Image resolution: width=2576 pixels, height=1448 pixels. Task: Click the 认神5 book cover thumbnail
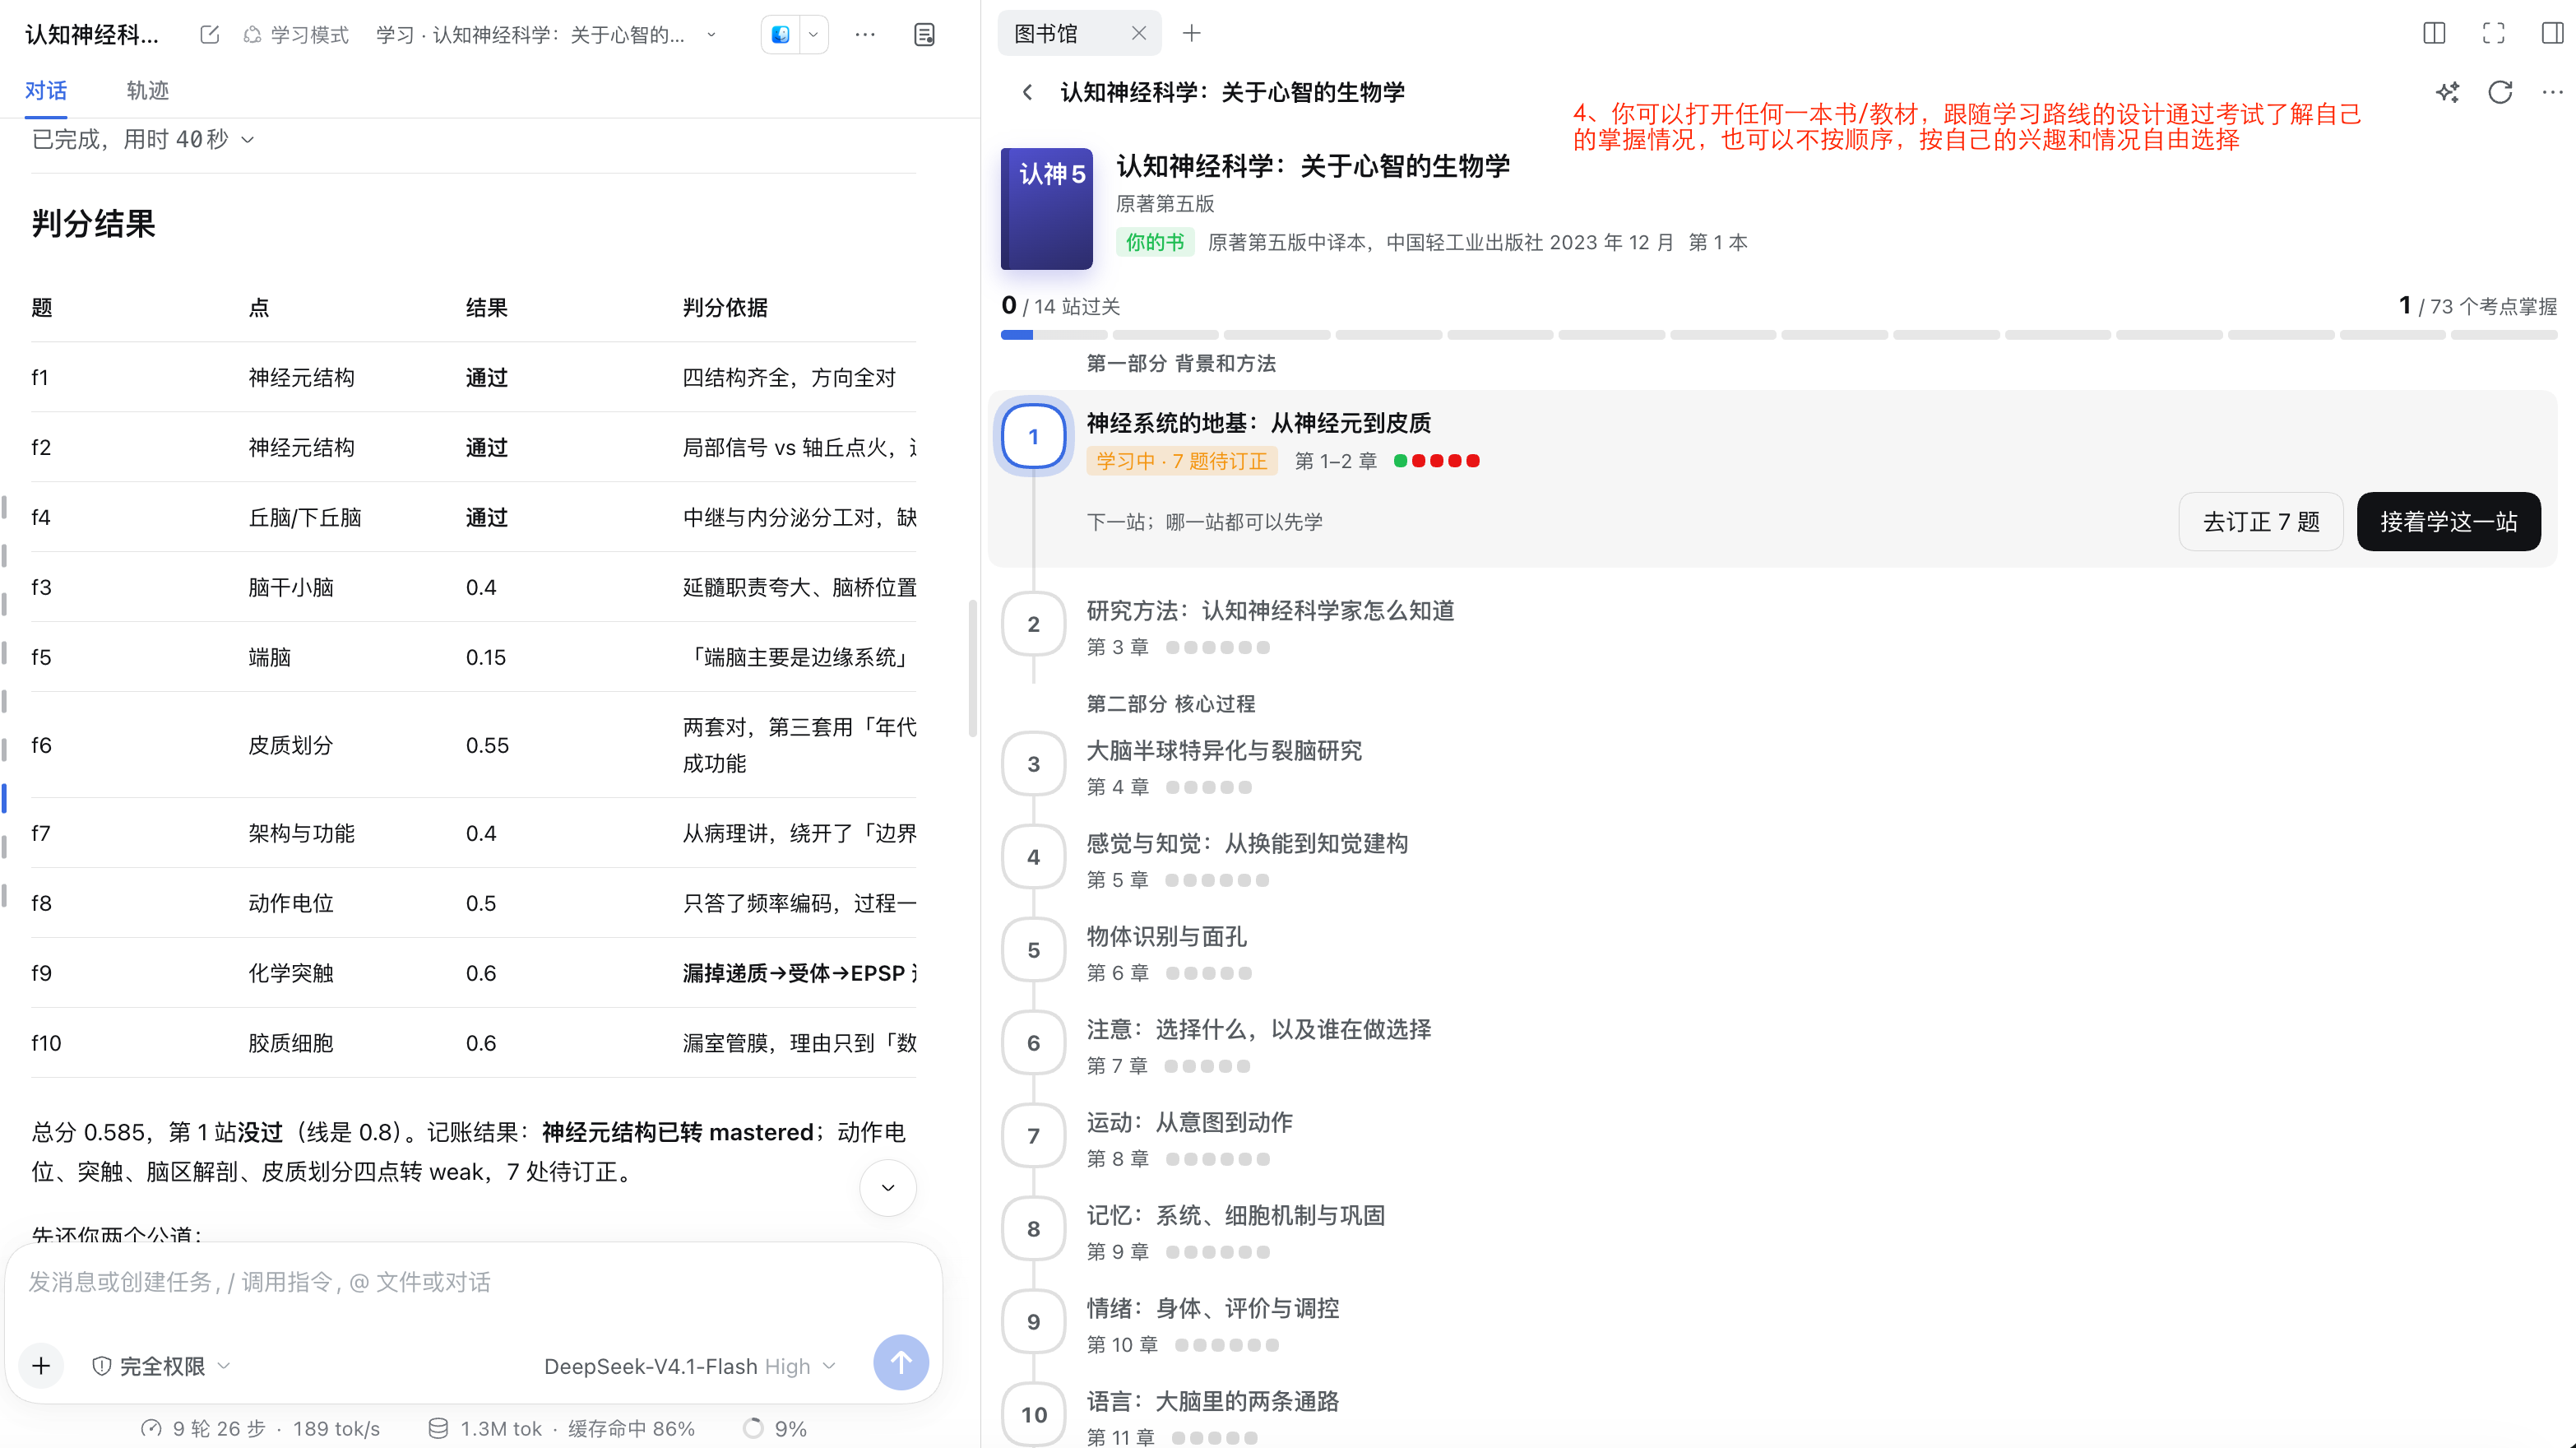(x=1046, y=209)
